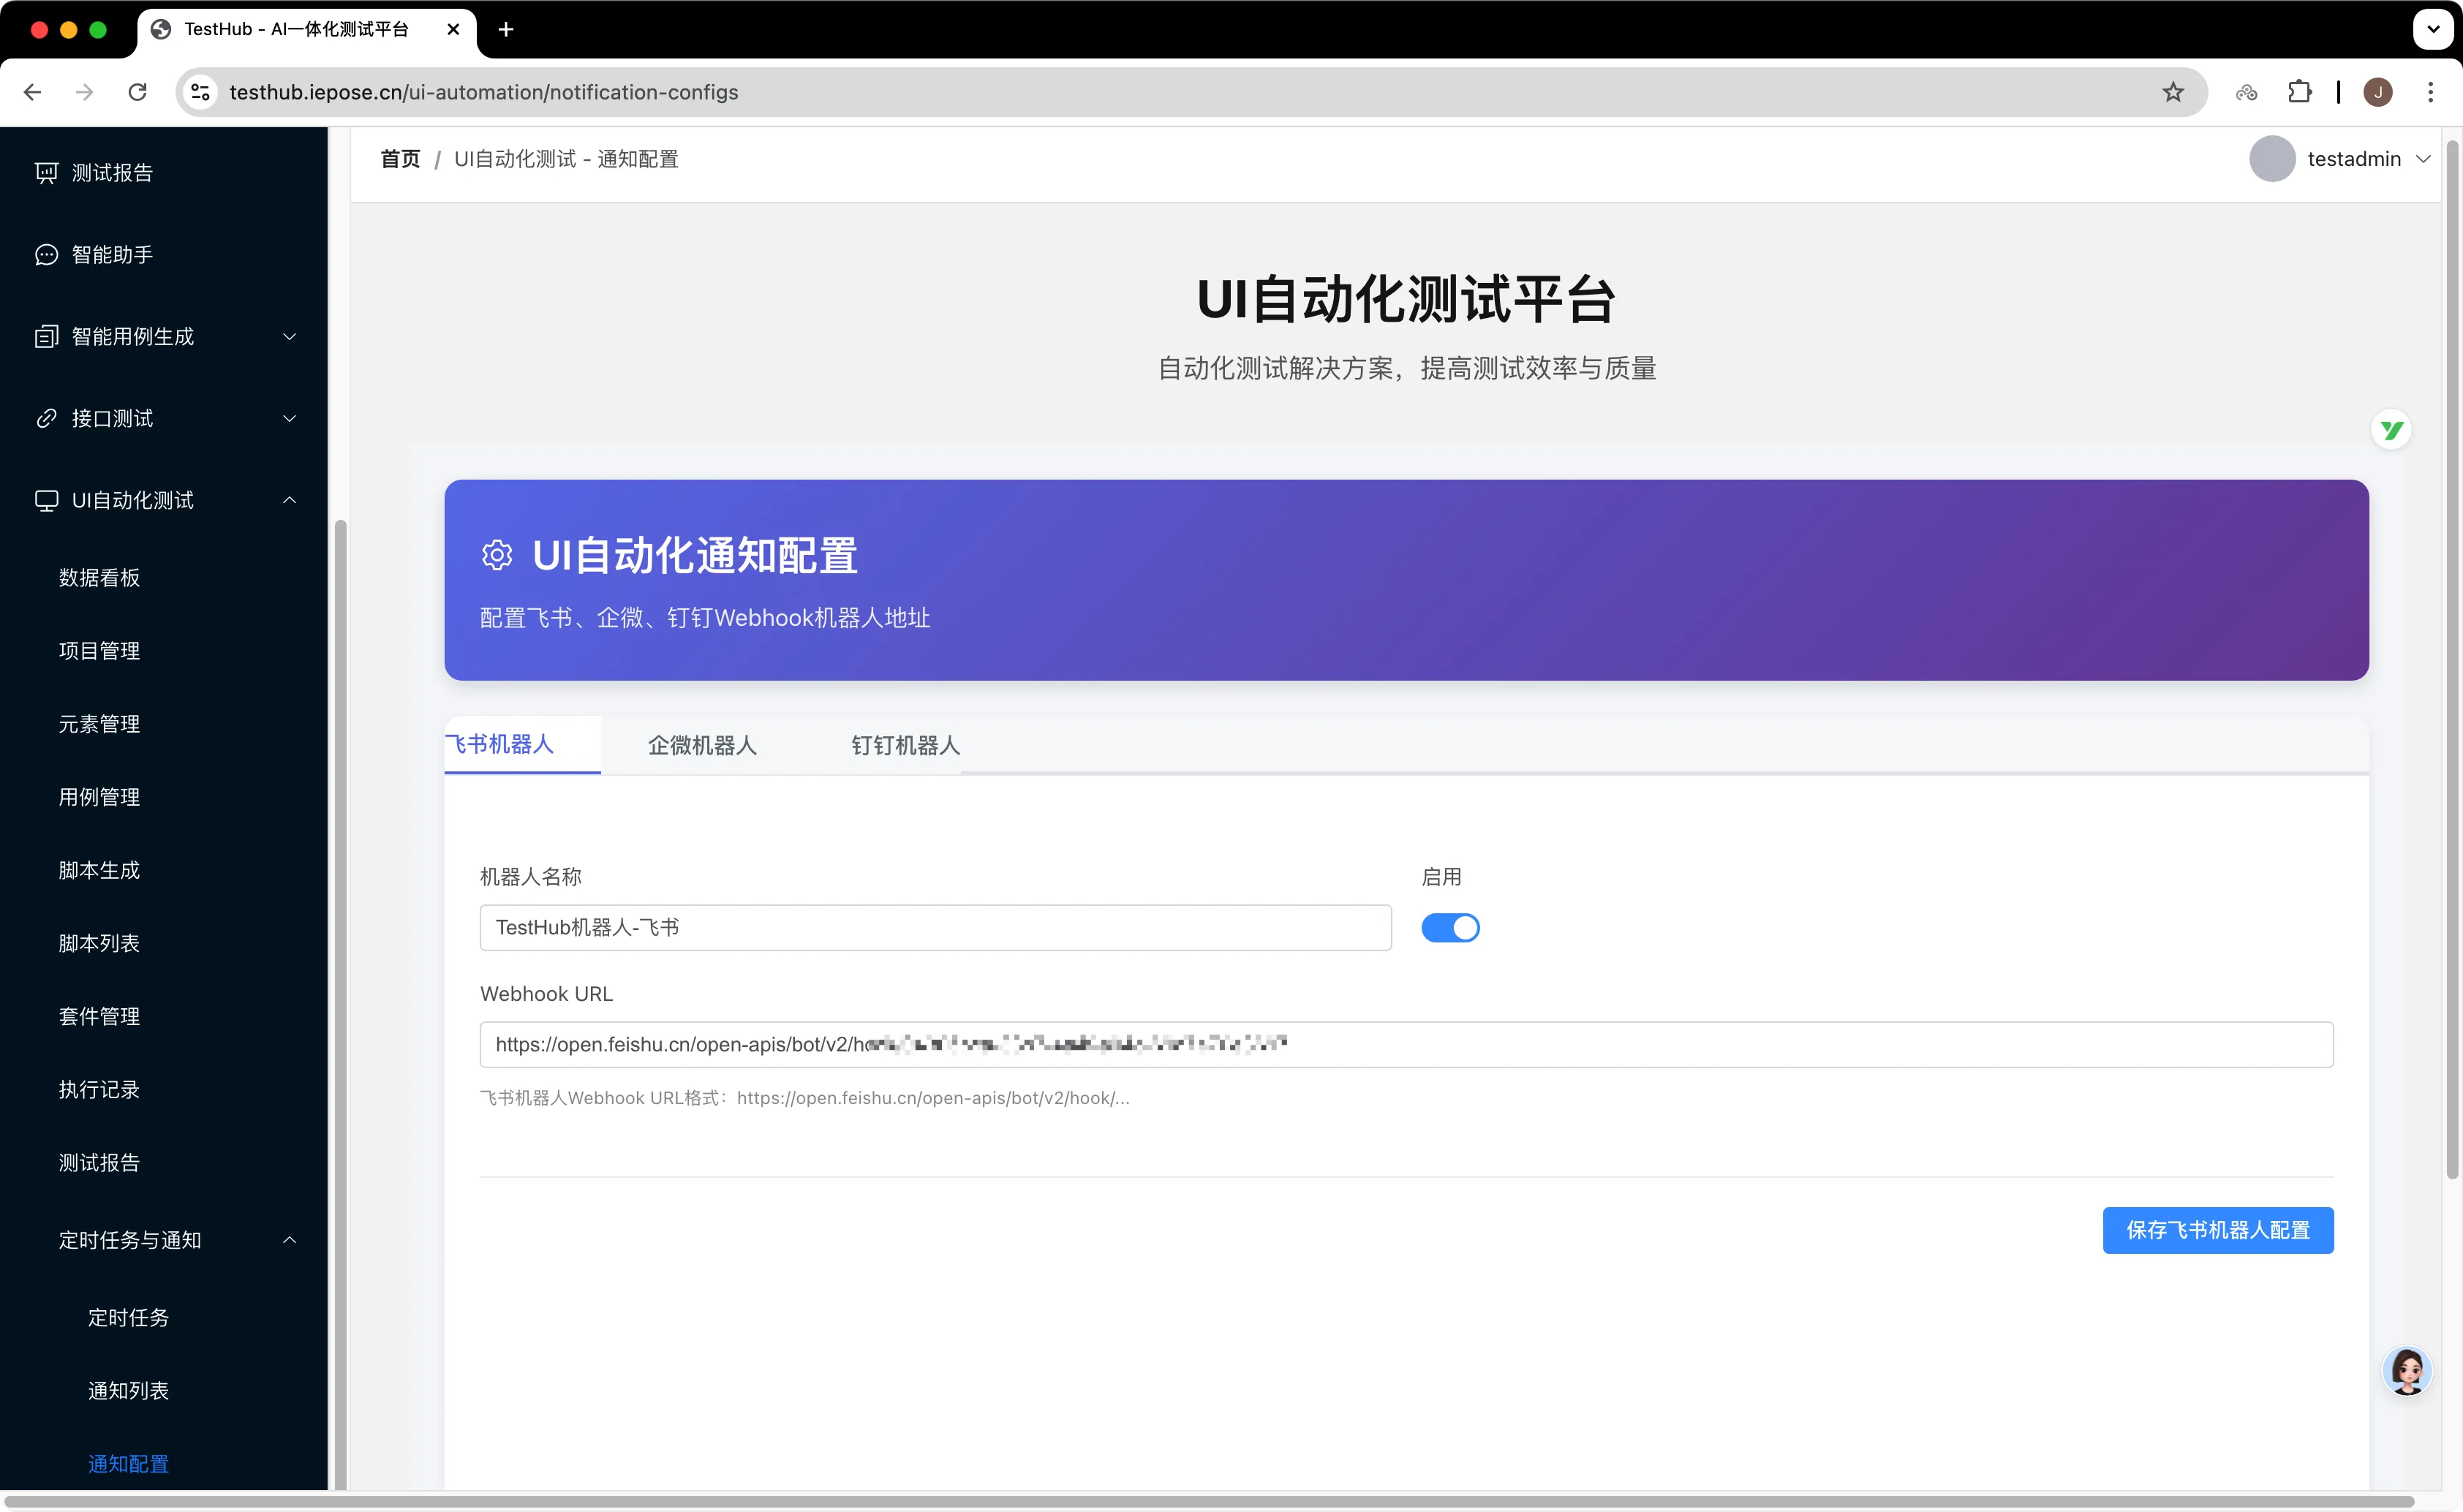Click the 接口测试 link icon
Image resolution: width=2463 pixels, height=1512 pixels.
(46, 419)
